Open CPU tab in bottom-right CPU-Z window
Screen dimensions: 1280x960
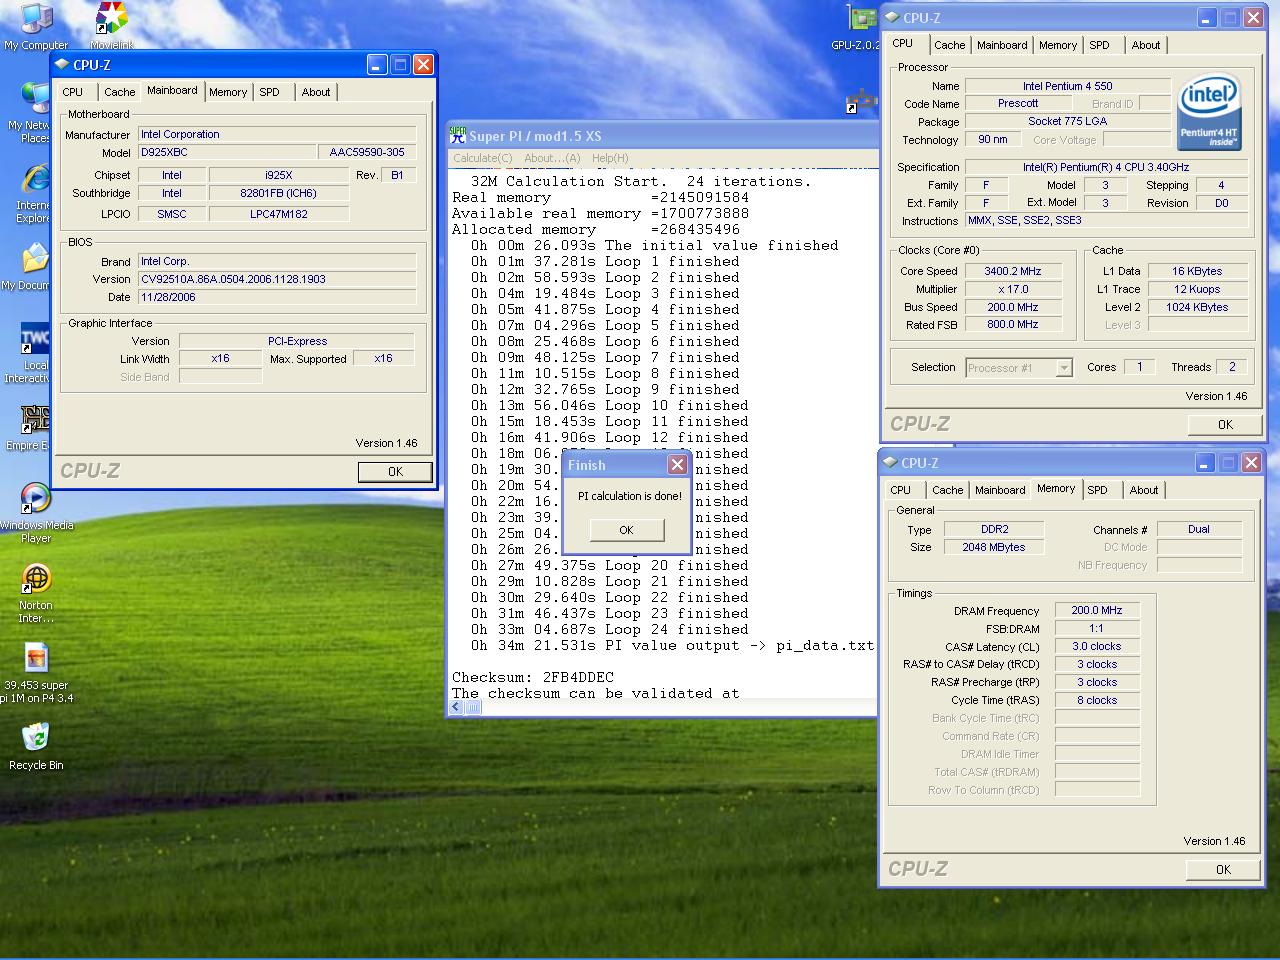coord(901,490)
